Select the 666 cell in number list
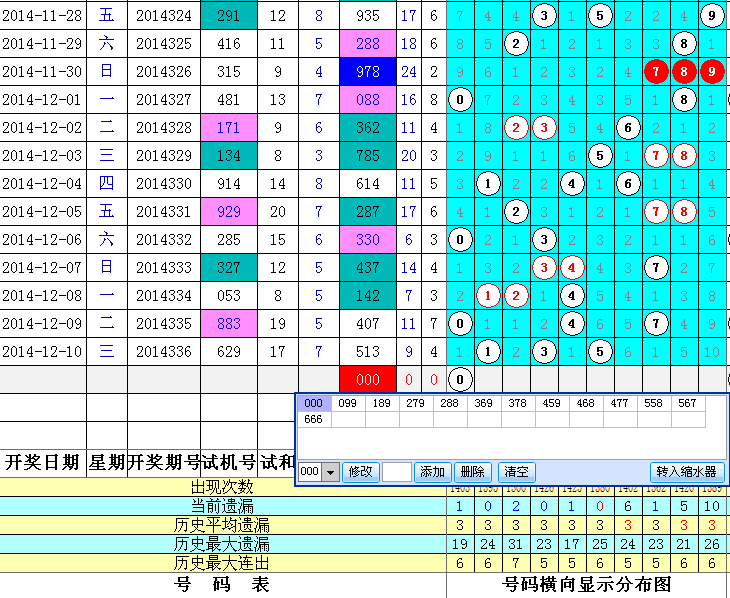Image resolution: width=730 pixels, height=598 pixels. 314,420
